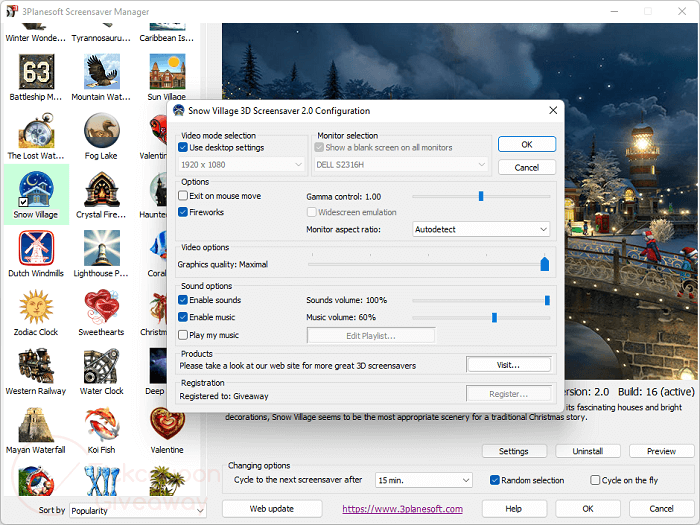Choose the Koi Fish screensaver icon
Image resolution: width=700 pixels, height=525 pixels.
(x=101, y=425)
